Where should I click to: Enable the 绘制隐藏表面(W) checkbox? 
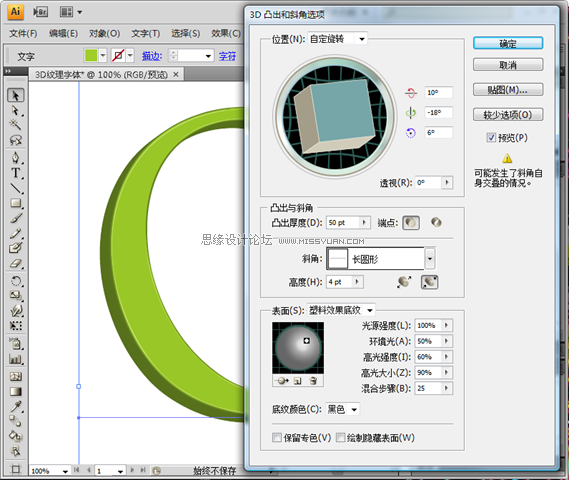(x=340, y=438)
